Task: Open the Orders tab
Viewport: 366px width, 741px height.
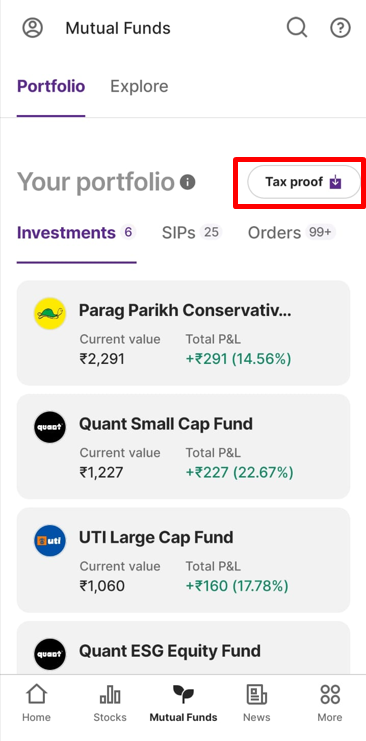Action: (292, 233)
